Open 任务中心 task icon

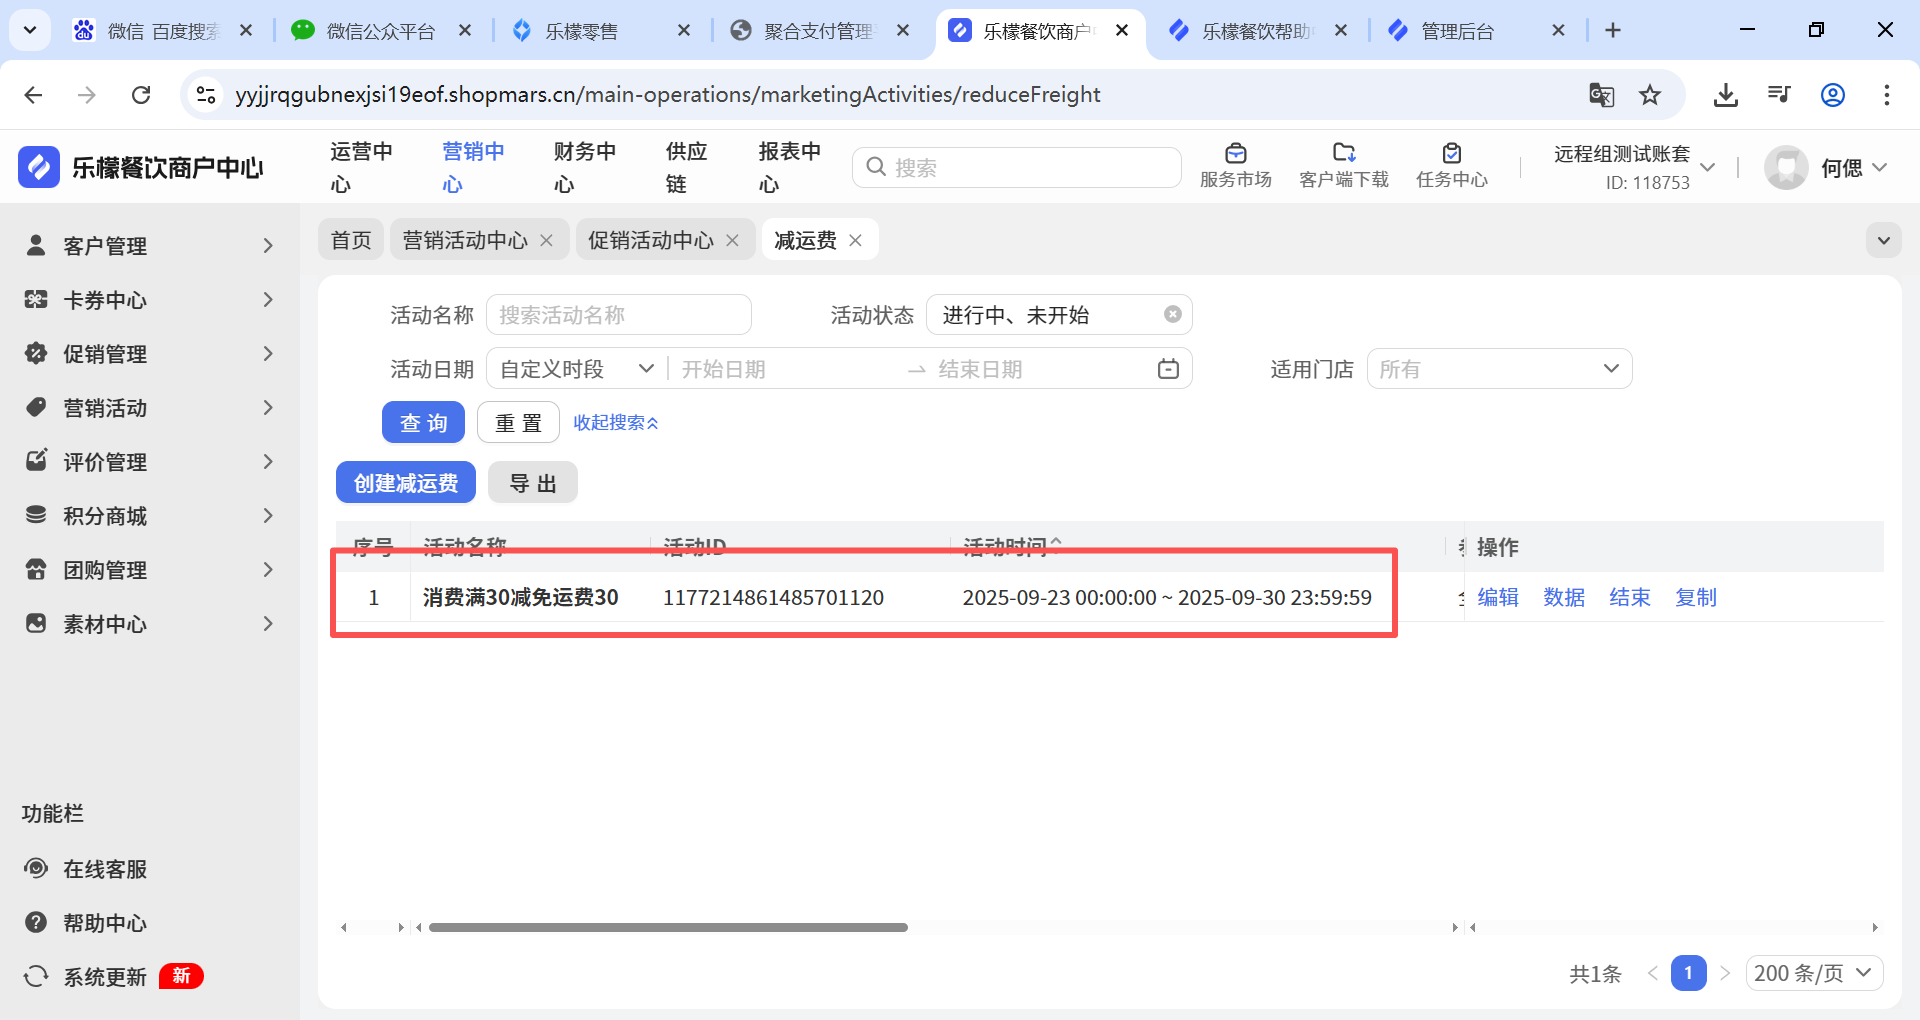(x=1451, y=166)
